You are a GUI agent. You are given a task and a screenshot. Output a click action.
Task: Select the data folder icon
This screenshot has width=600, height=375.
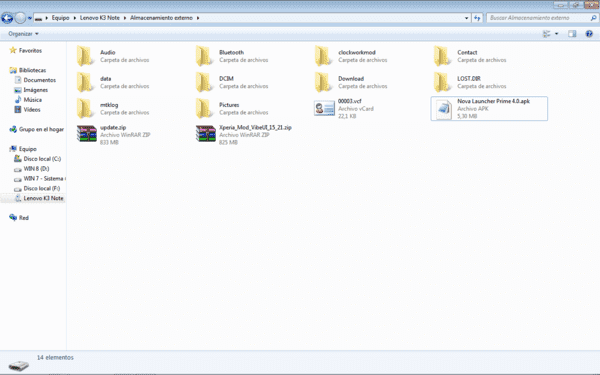click(x=85, y=82)
